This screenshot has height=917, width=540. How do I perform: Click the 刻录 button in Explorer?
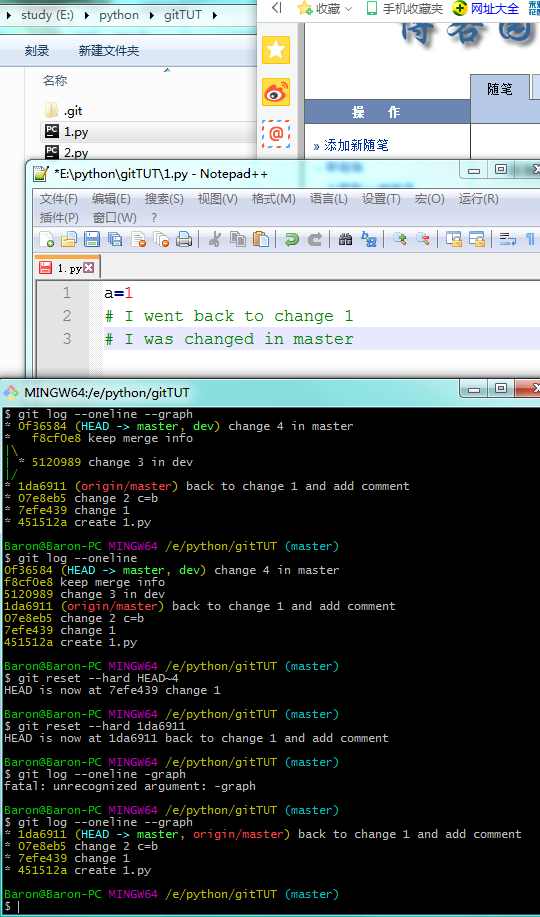37,51
